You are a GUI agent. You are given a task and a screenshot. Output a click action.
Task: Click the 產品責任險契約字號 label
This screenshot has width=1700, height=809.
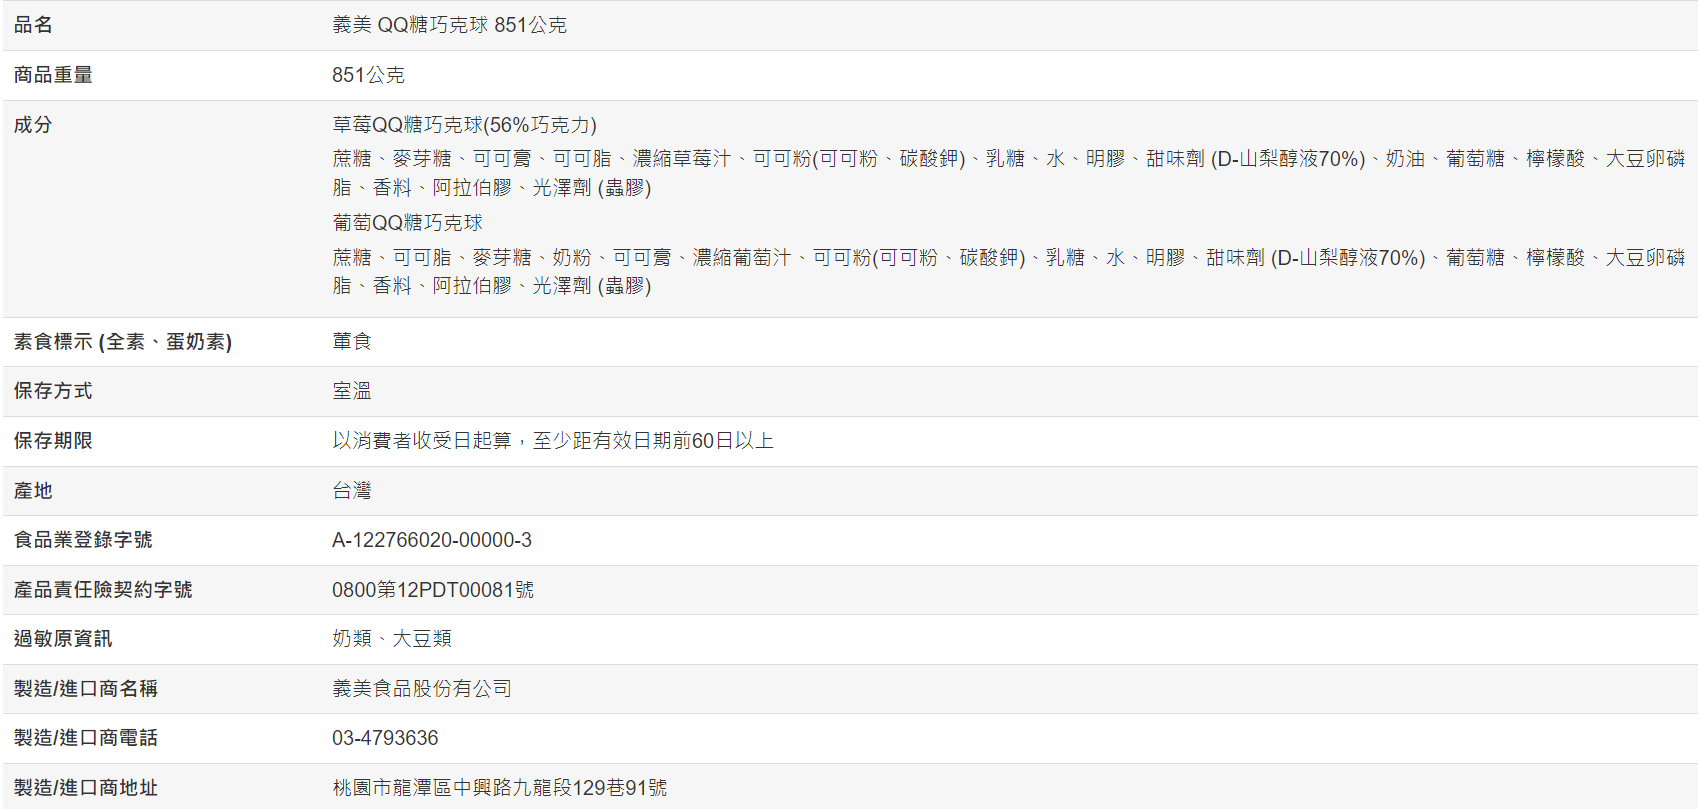click(x=103, y=590)
